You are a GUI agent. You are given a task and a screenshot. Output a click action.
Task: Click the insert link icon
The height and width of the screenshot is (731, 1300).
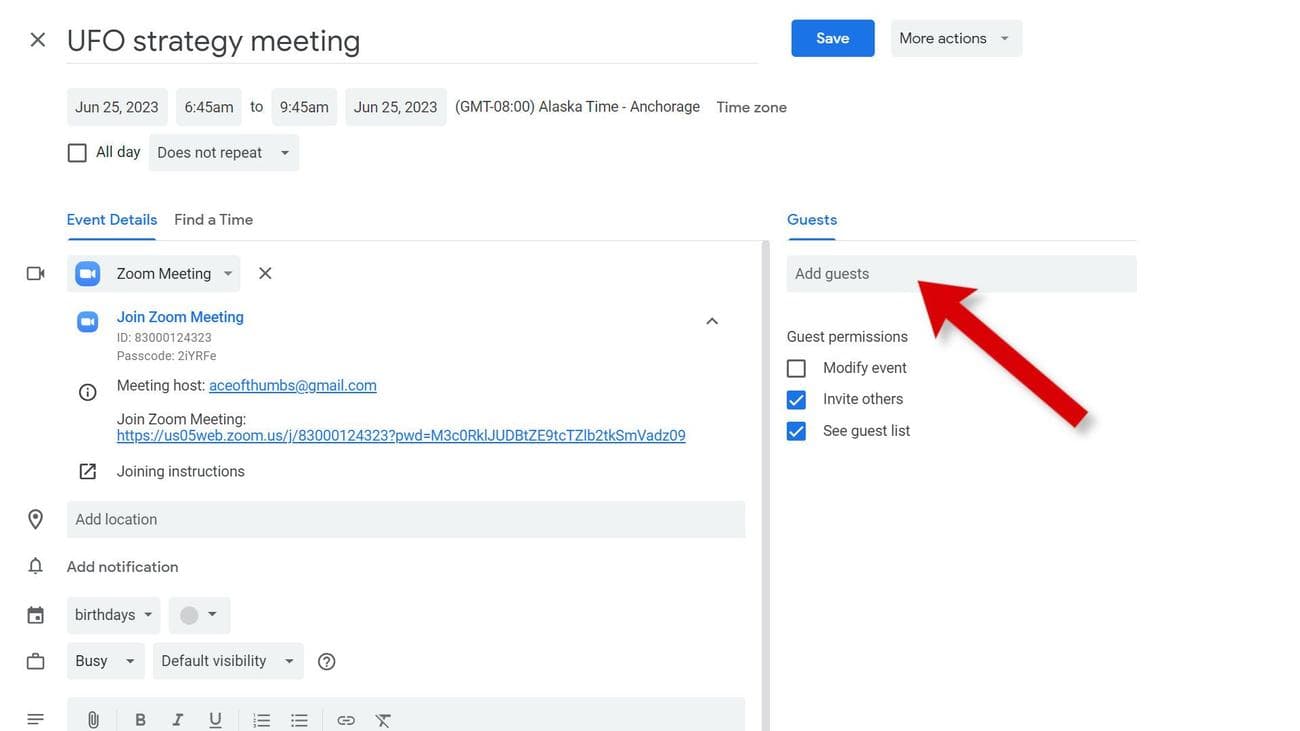coord(346,720)
